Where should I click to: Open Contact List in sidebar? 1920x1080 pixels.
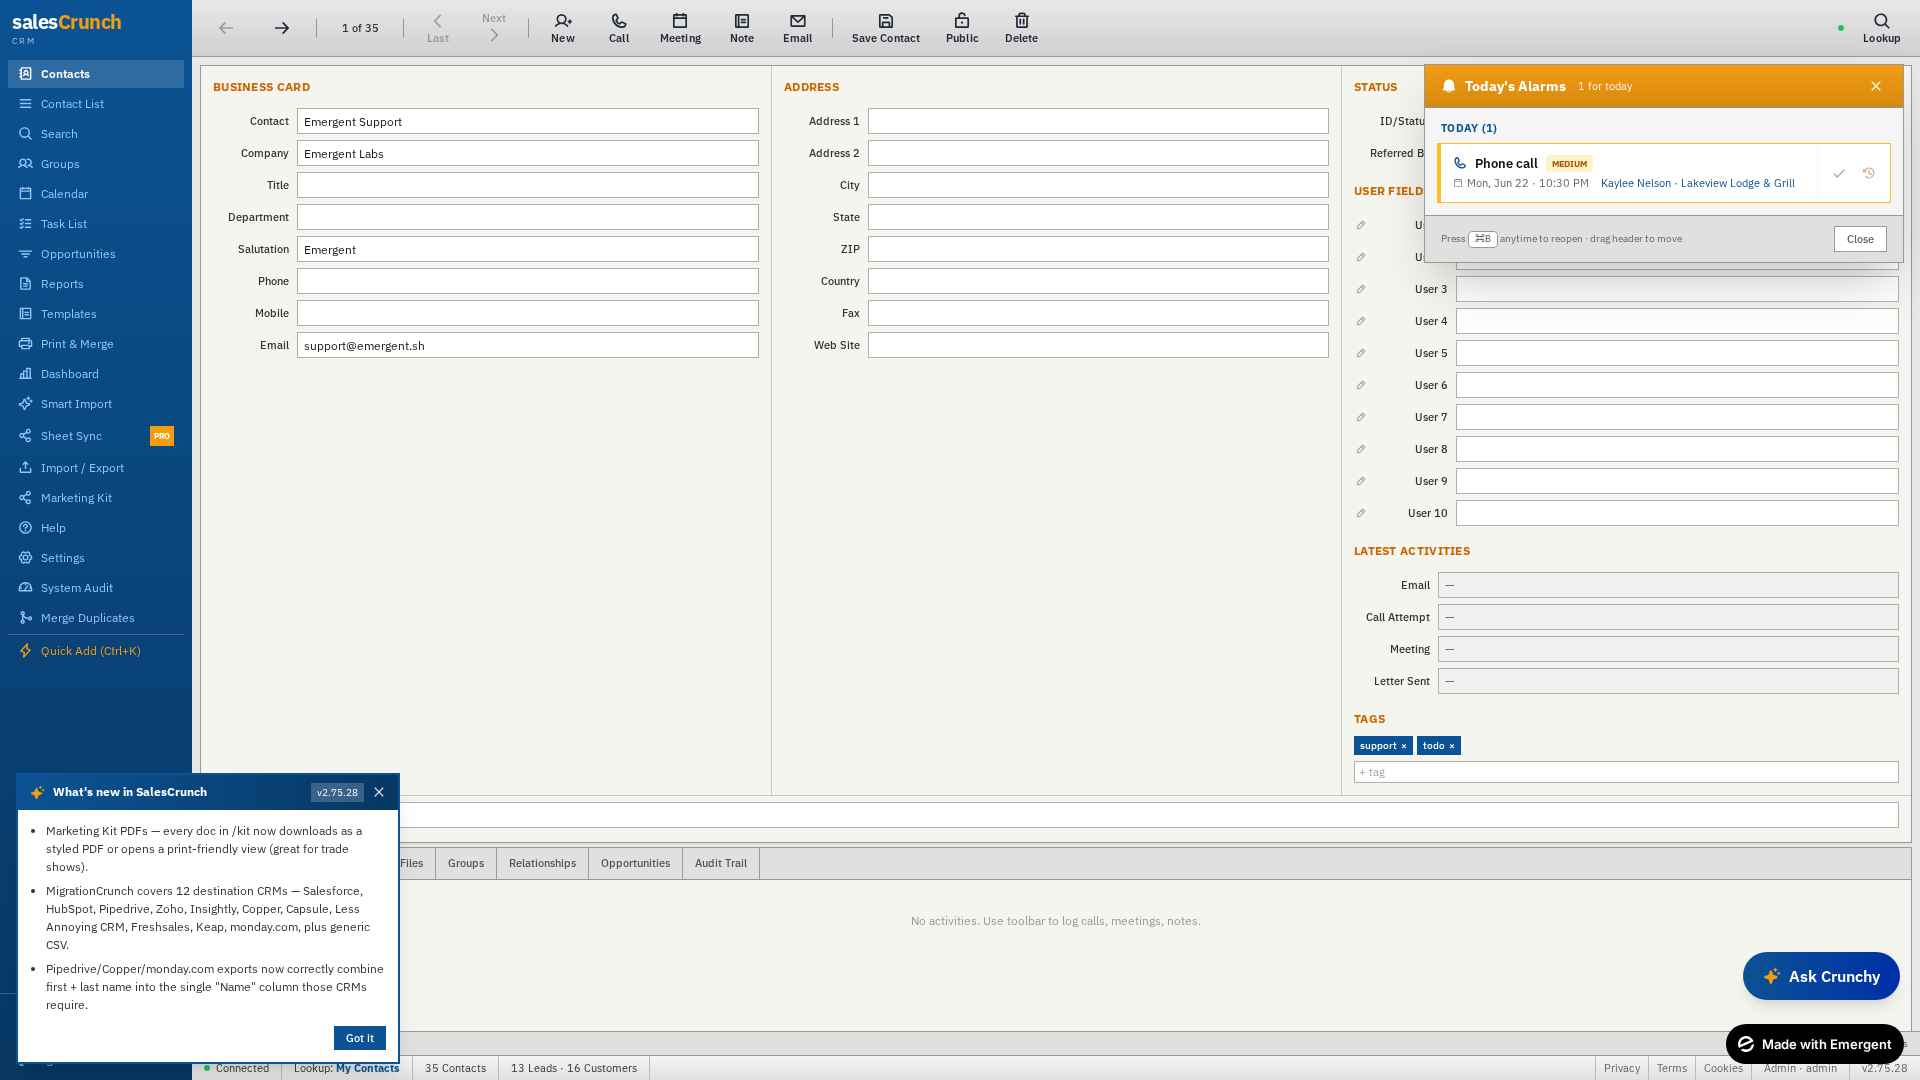tap(96, 104)
